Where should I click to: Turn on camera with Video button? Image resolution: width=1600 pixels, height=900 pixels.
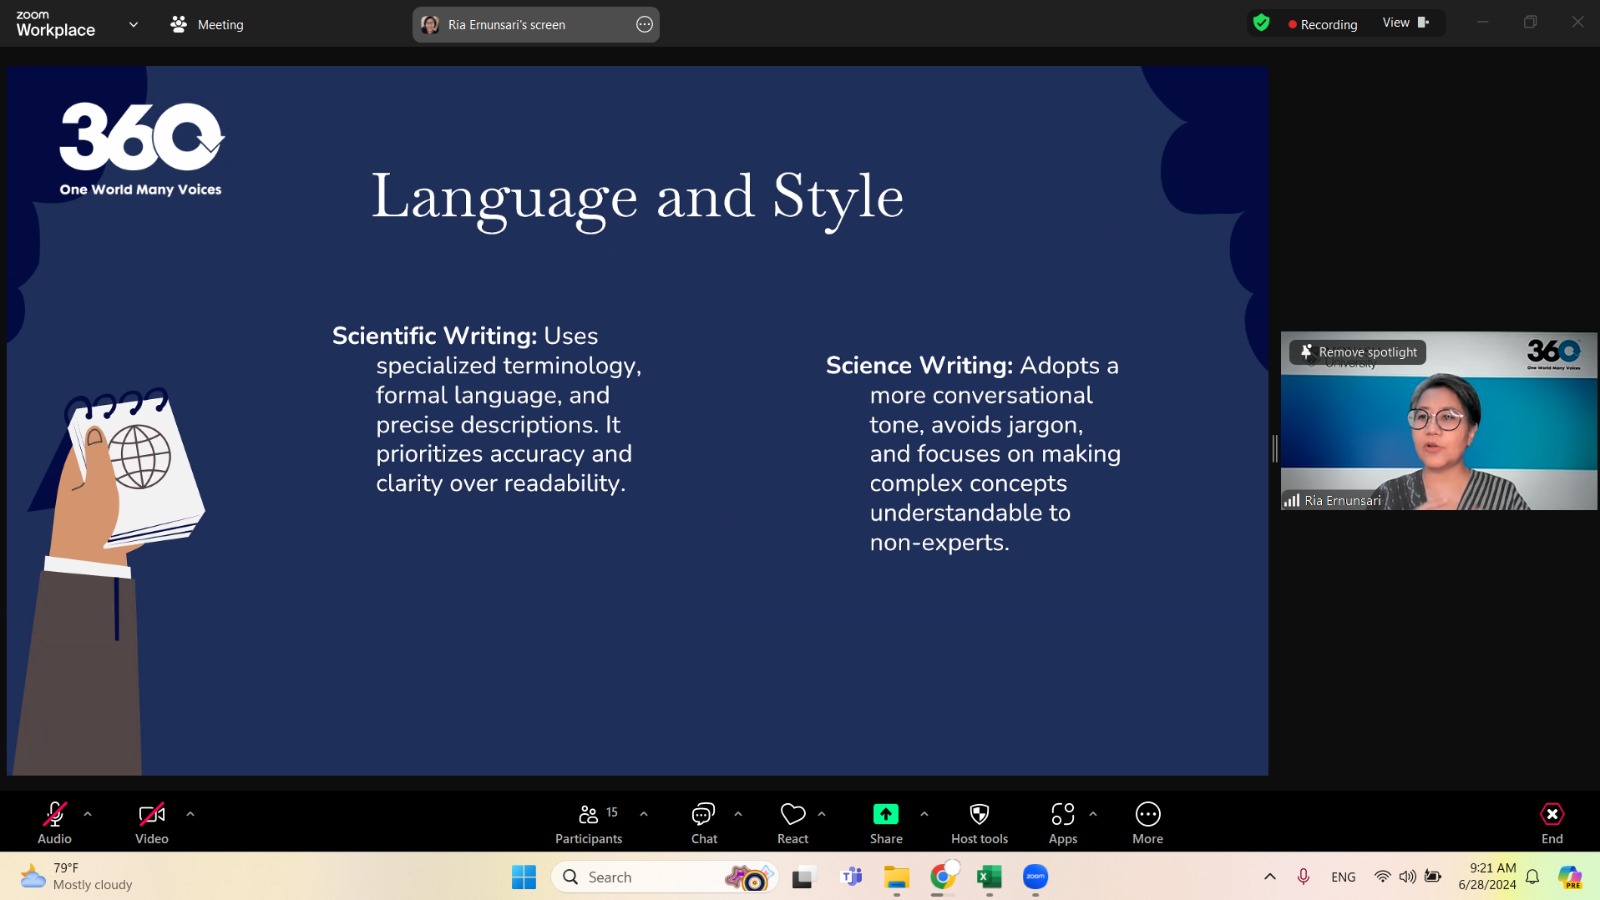pyautogui.click(x=152, y=823)
